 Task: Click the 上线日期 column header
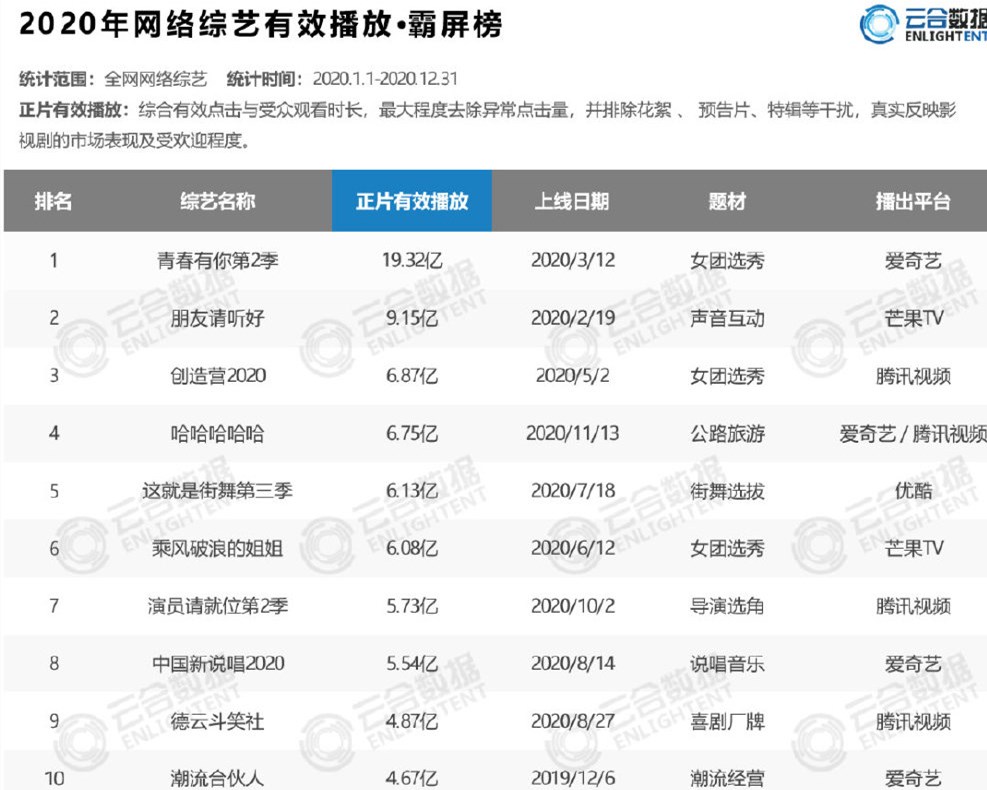573,201
